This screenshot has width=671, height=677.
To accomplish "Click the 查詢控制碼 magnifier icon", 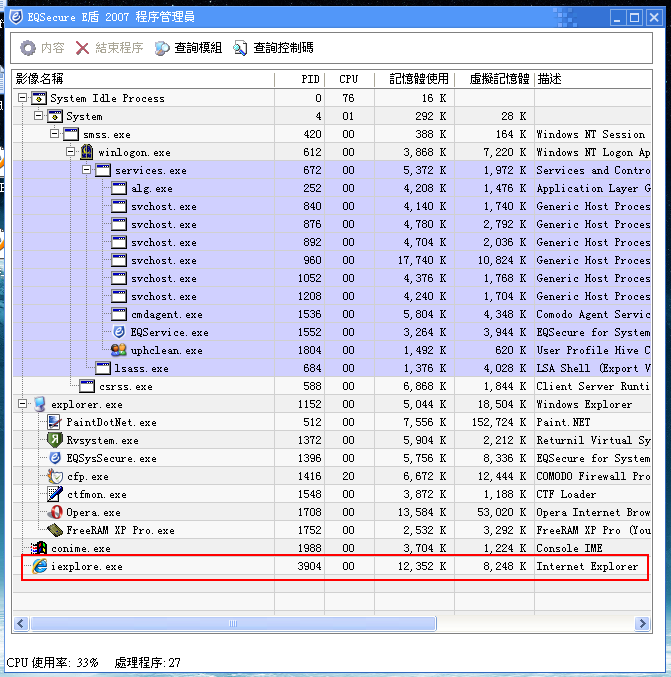I will [240, 48].
